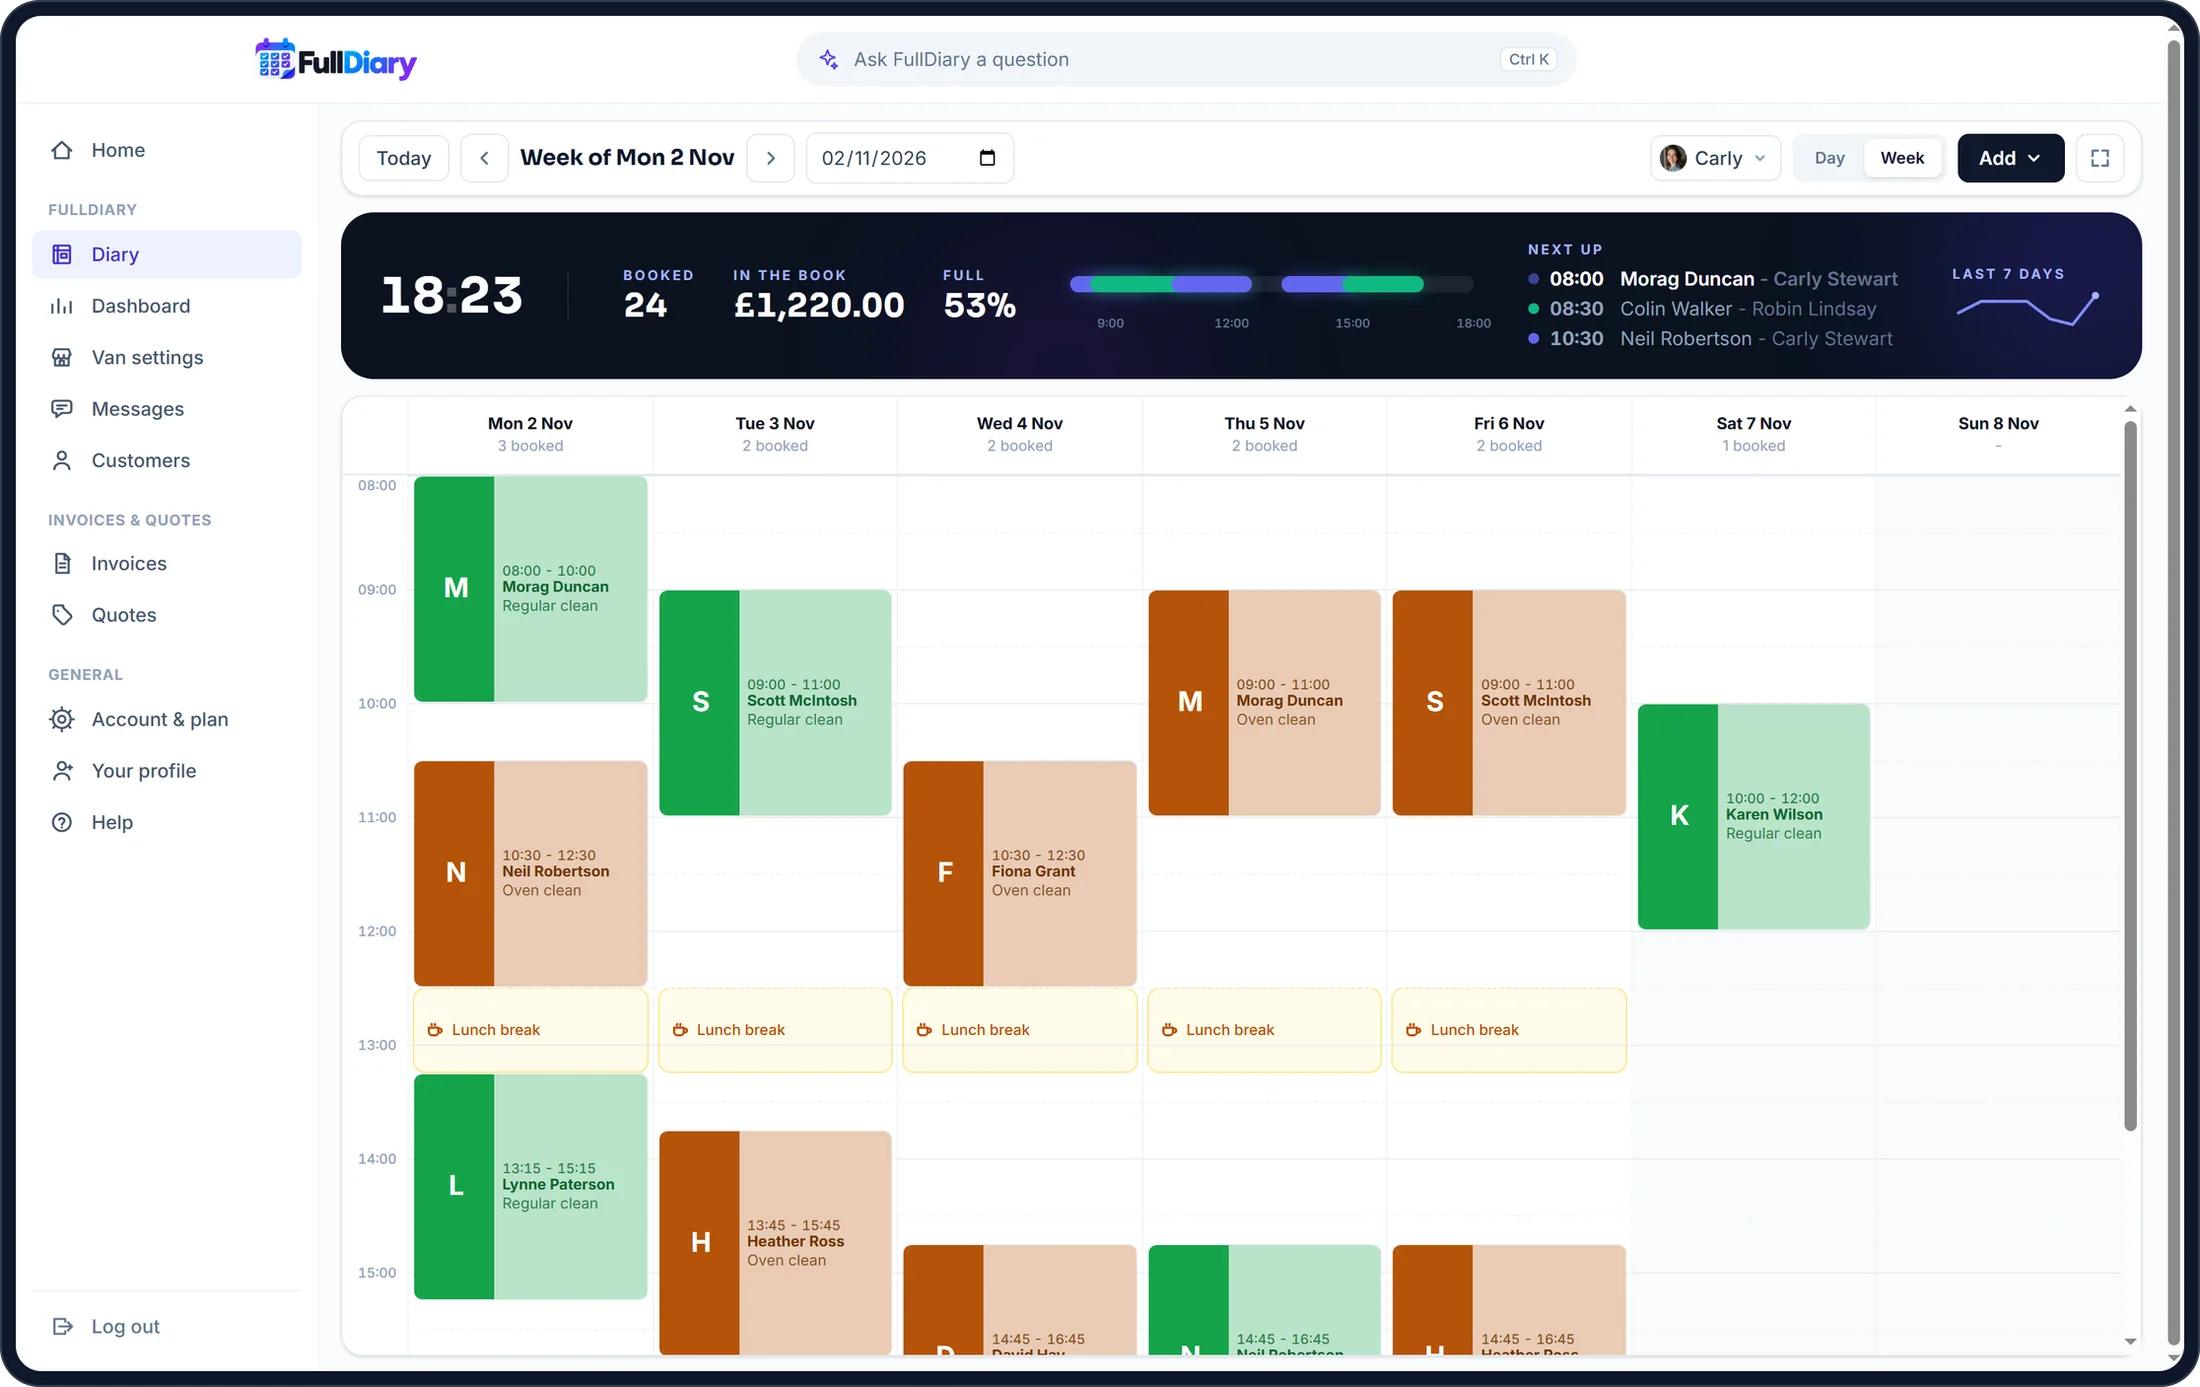2200x1387 pixels.
Task: Open Heather Ross's 13:45 Tuesday booking
Action: [x=775, y=1243]
